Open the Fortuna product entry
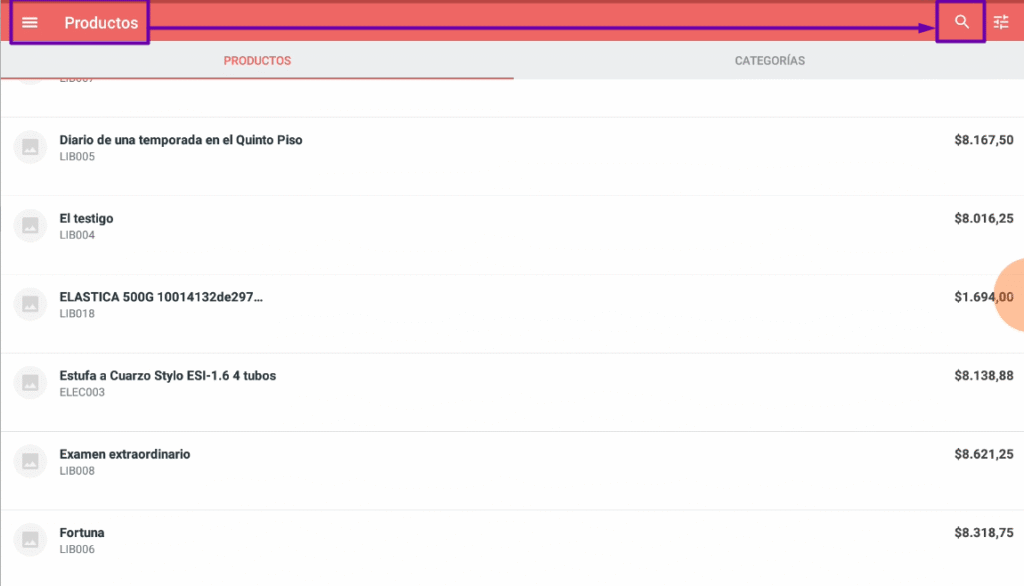The height and width of the screenshot is (586, 1024). click(82, 533)
